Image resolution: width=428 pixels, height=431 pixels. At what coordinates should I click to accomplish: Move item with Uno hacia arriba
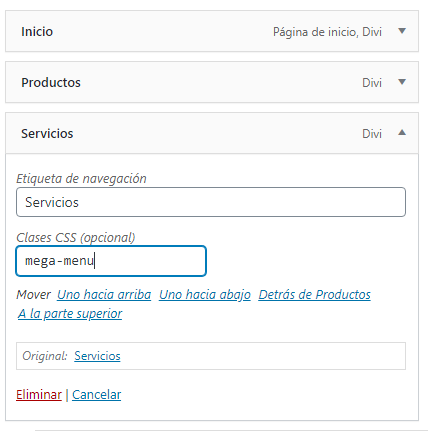(x=104, y=295)
